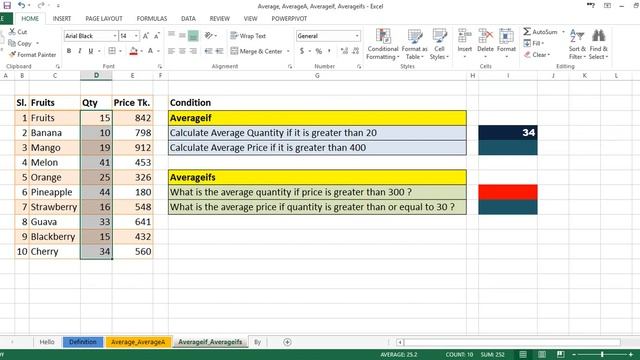Image resolution: width=640 pixels, height=360 pixels.
Task: Open the FORMULAS ribbon tab
Action: point(151,18)
